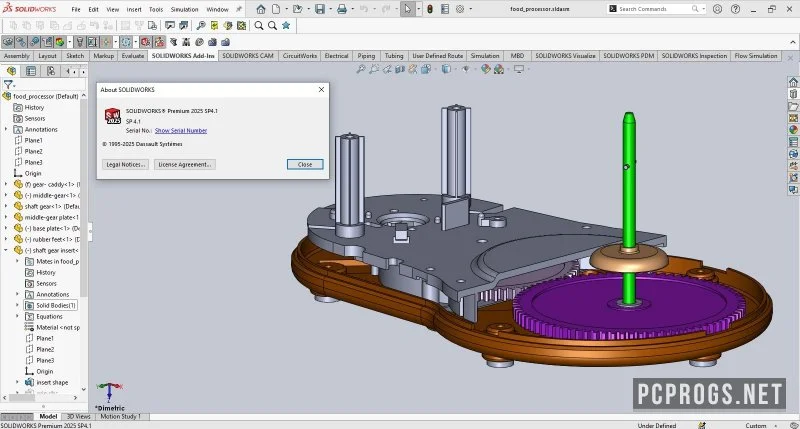800x429 pixels.
Task: Create a new document with the New icon
Action: [276, 9]
